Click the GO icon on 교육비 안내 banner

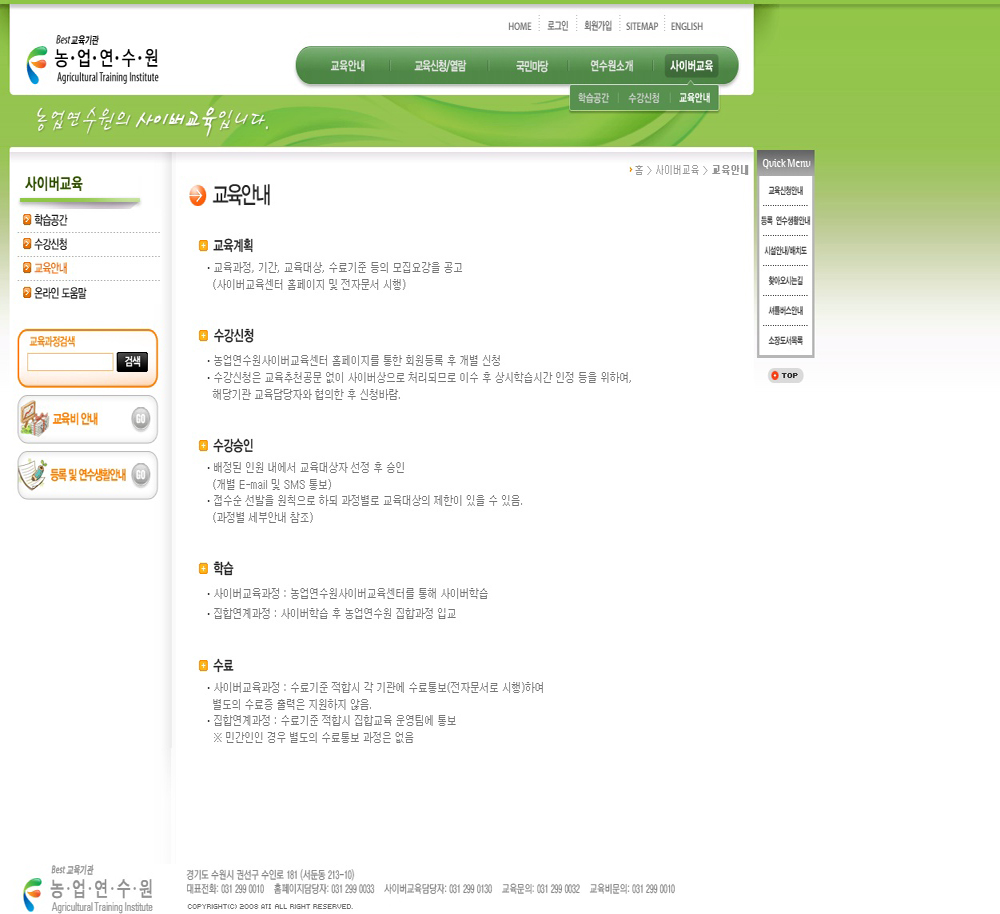[x=141, y=419]
